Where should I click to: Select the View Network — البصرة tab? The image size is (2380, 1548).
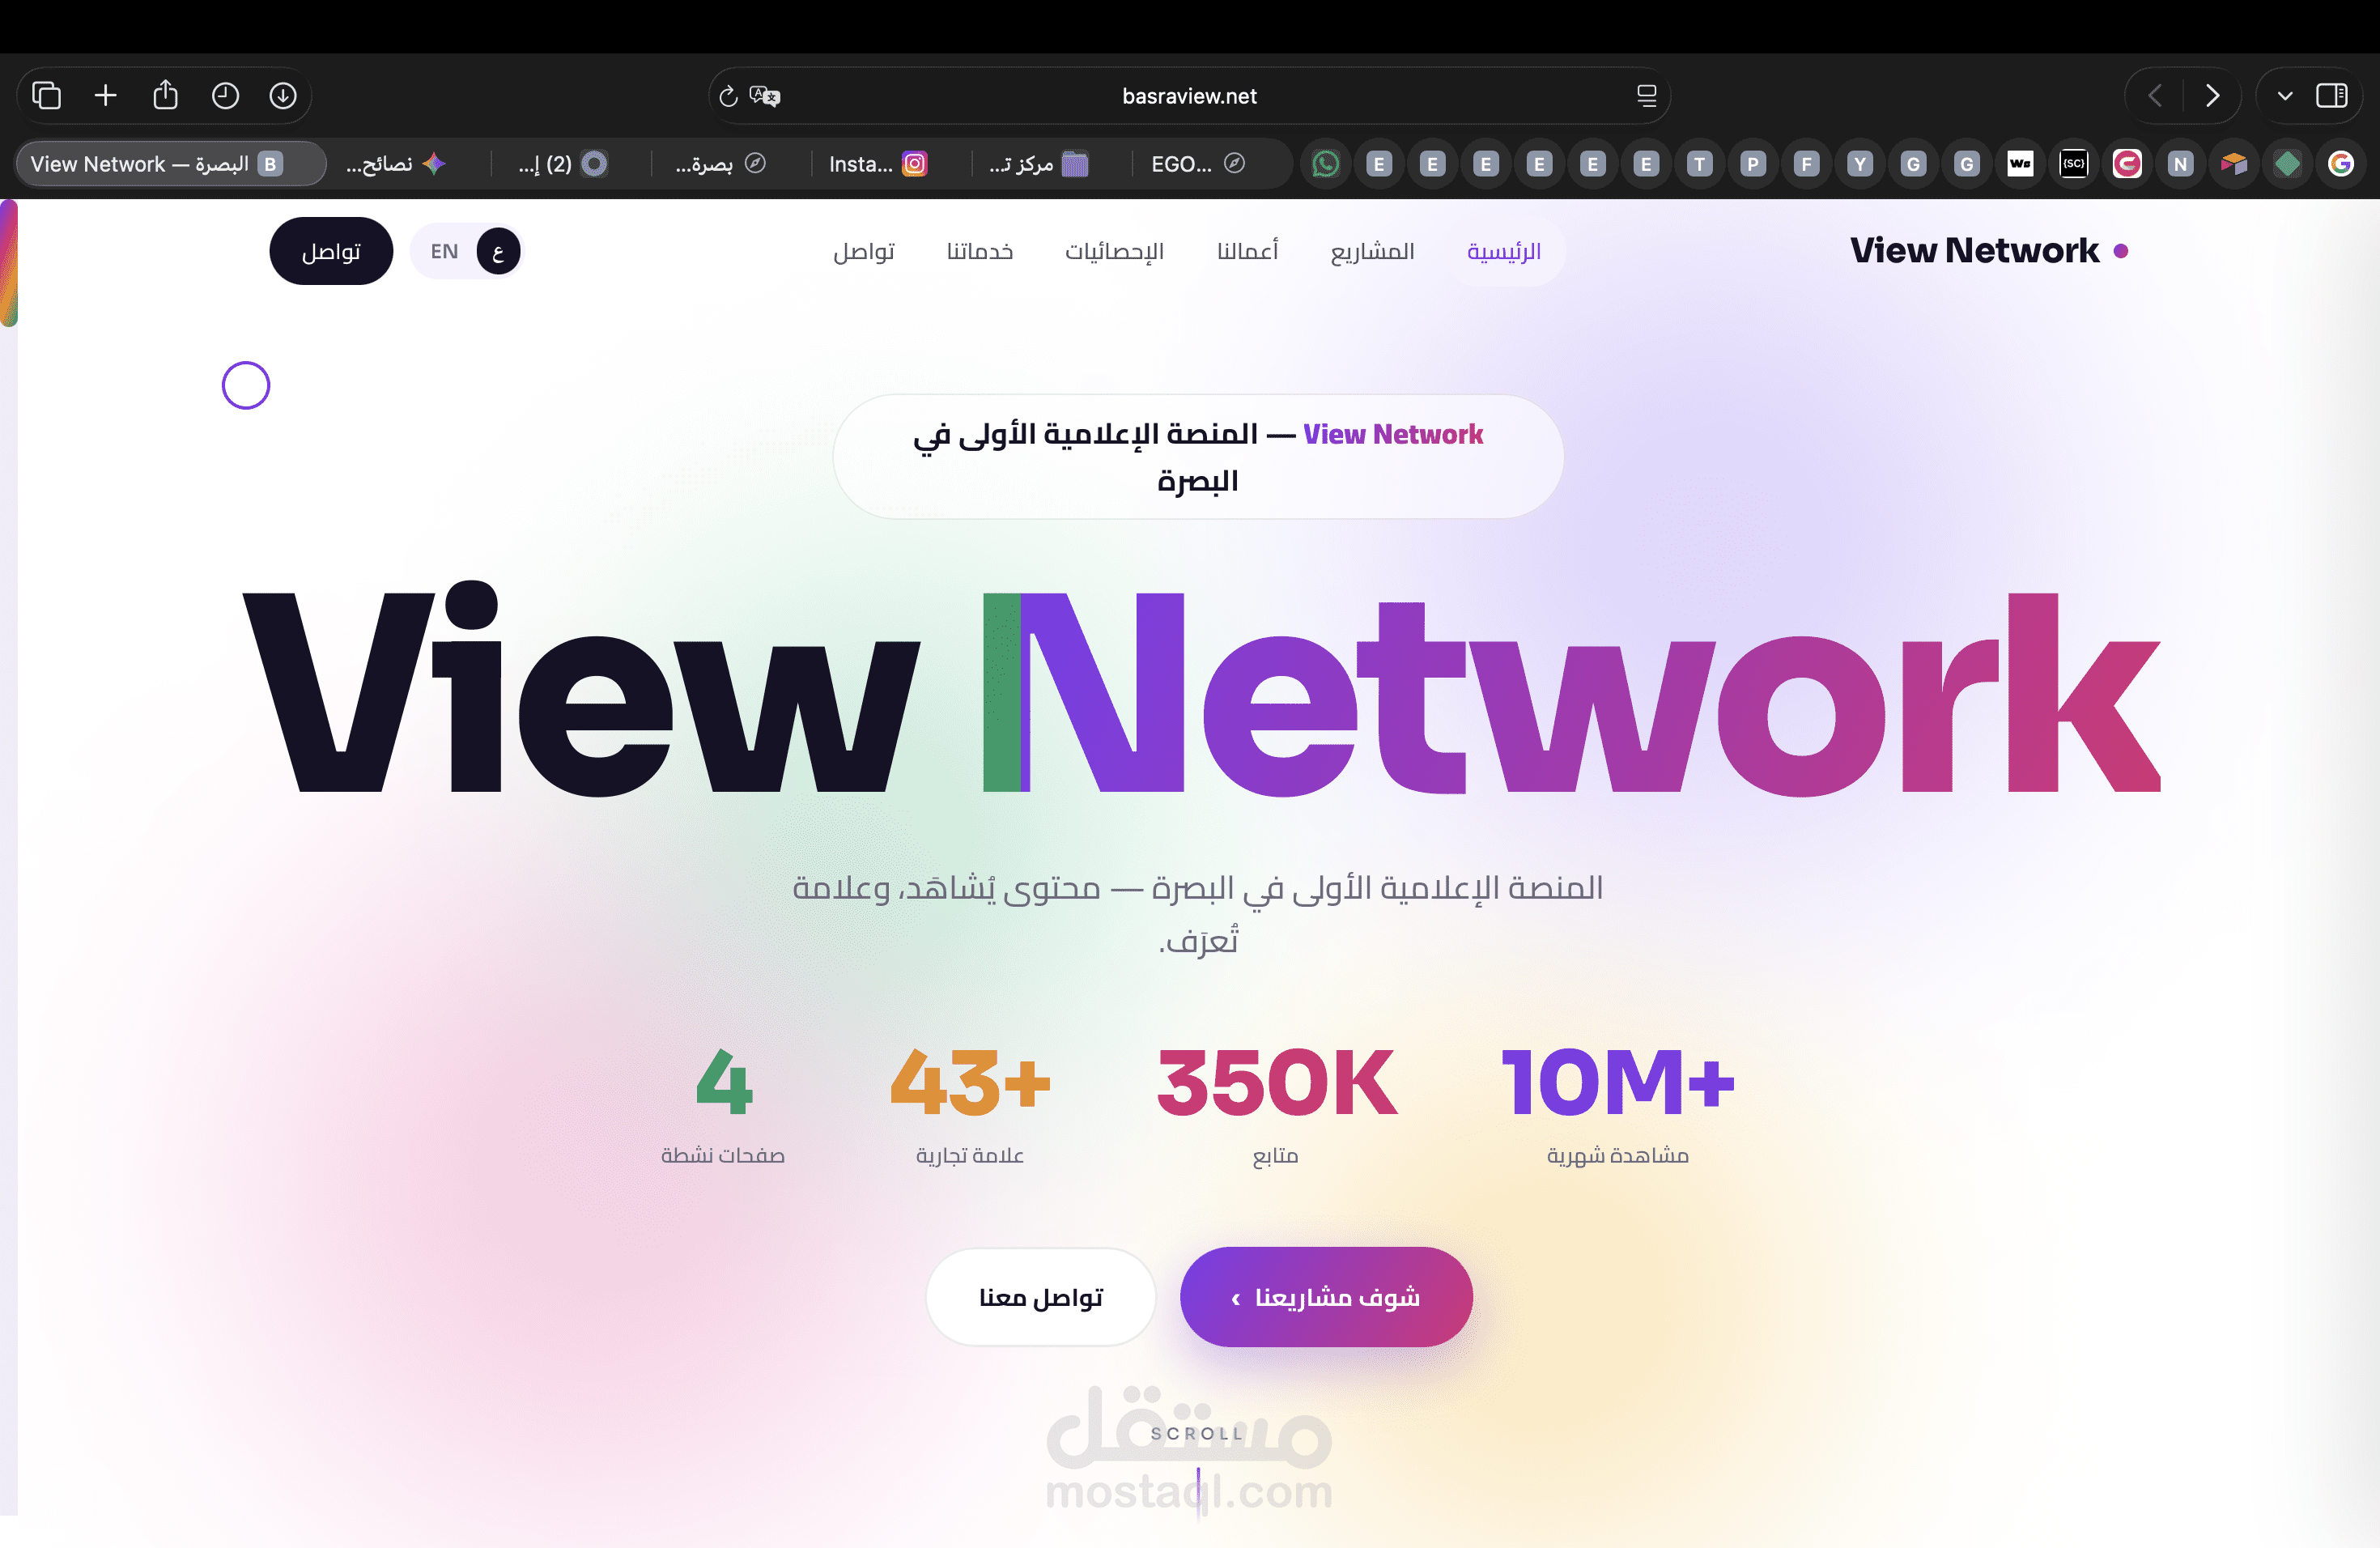click(x=171, y=164)
